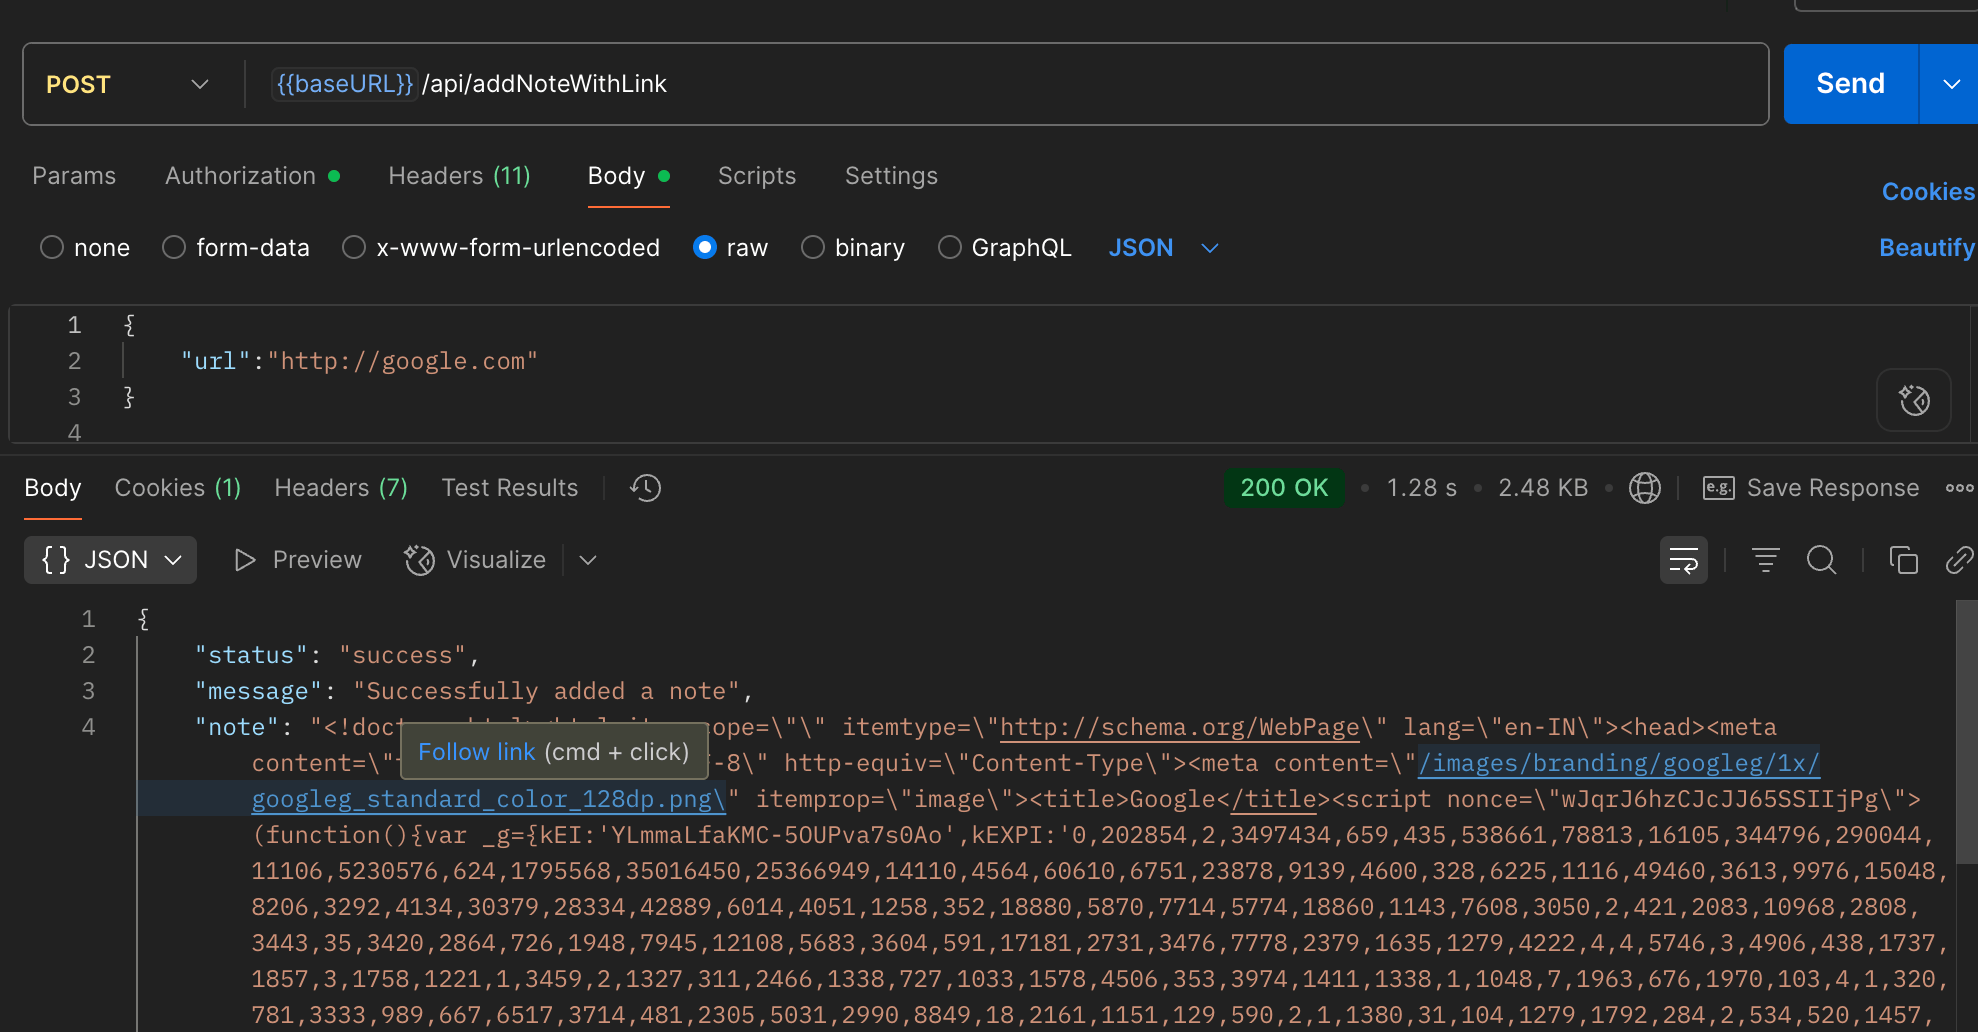Image resolution: width=1978 pixels, height=1032 pixels.
Task: Switch to the Authorization tab
Action: click(x=252, y=176)
